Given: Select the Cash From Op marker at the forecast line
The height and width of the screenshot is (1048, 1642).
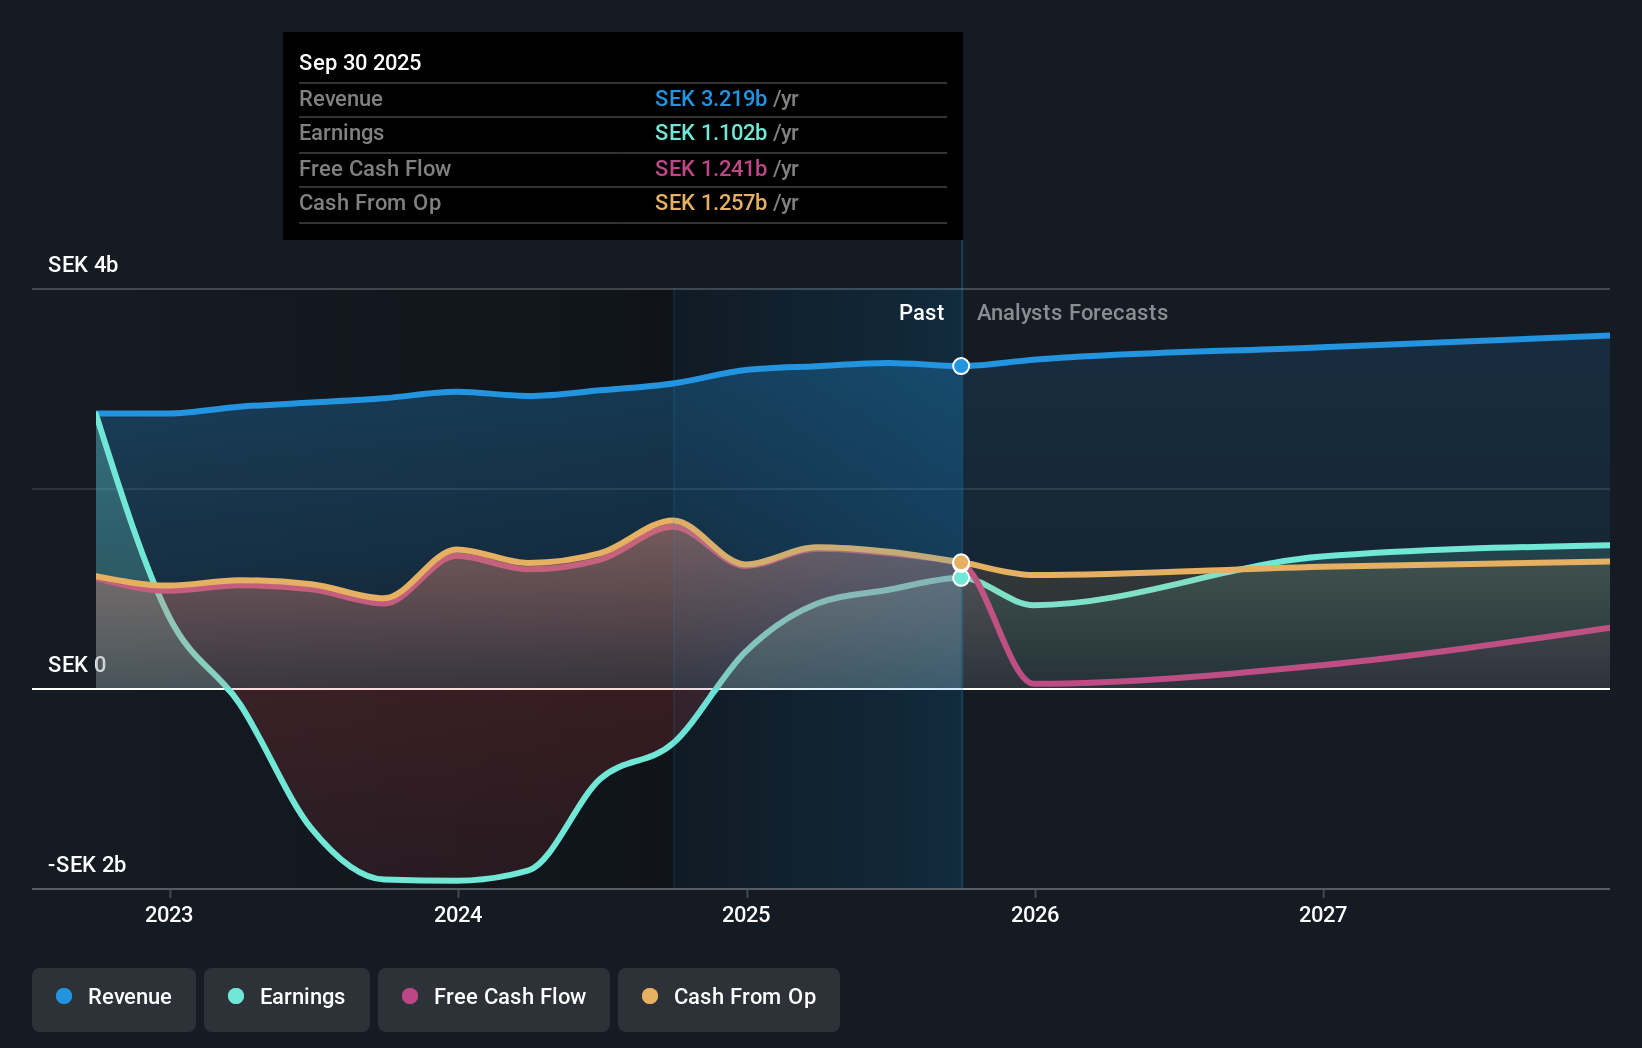Looking at the screenshot, I should point(961,562).
